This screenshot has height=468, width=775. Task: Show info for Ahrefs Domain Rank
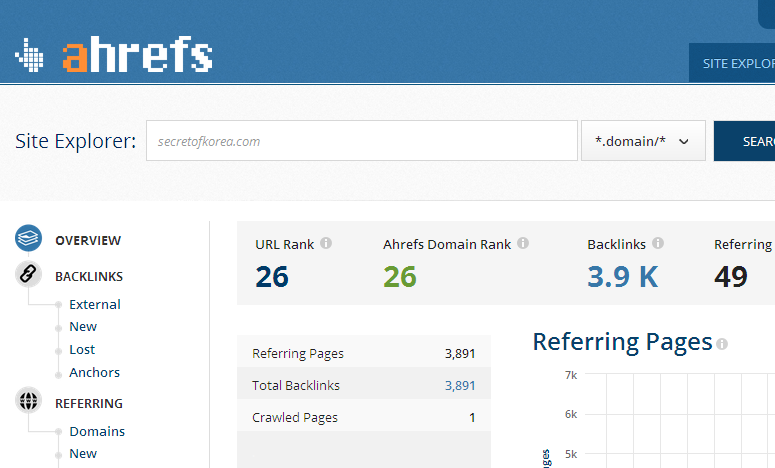(523, 243)
